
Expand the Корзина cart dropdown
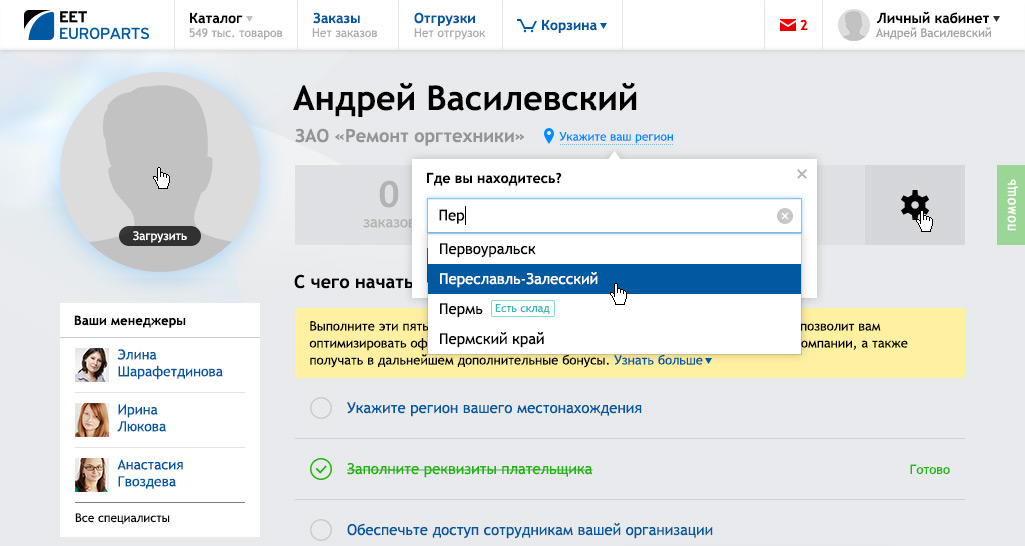(563, 26)
